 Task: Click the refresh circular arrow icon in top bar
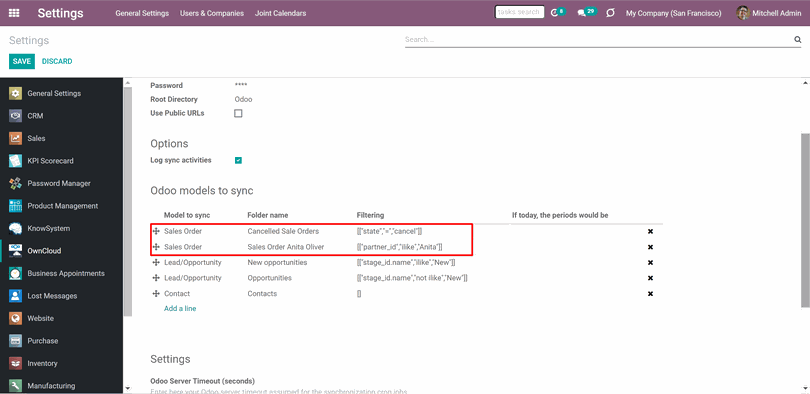click(610, 13)
